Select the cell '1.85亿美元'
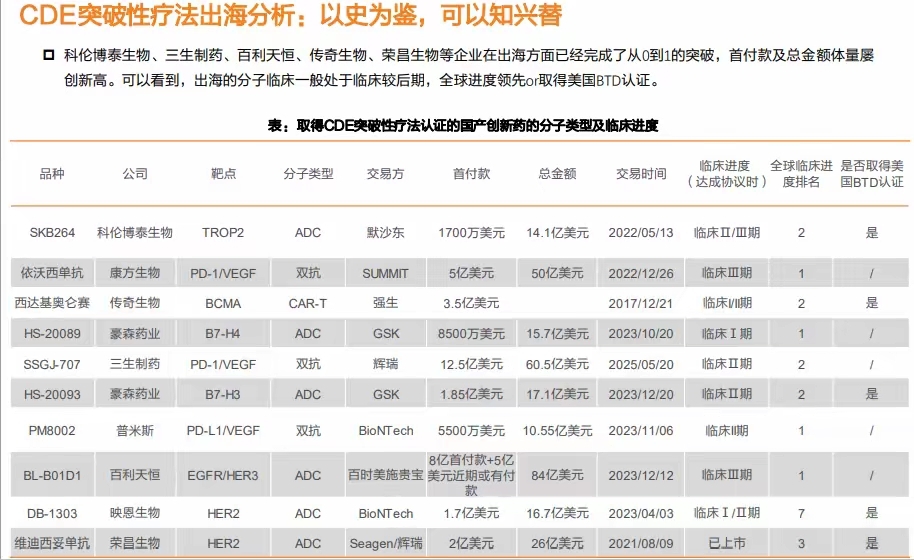 coord(471,395)
